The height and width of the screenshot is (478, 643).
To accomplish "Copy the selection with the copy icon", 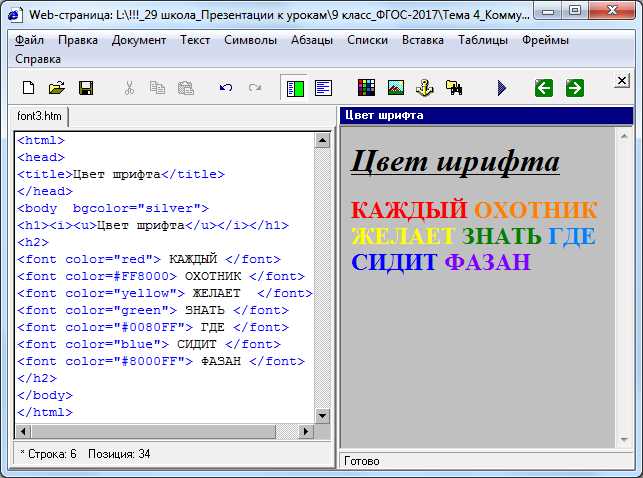I will (x=157, y=88).
